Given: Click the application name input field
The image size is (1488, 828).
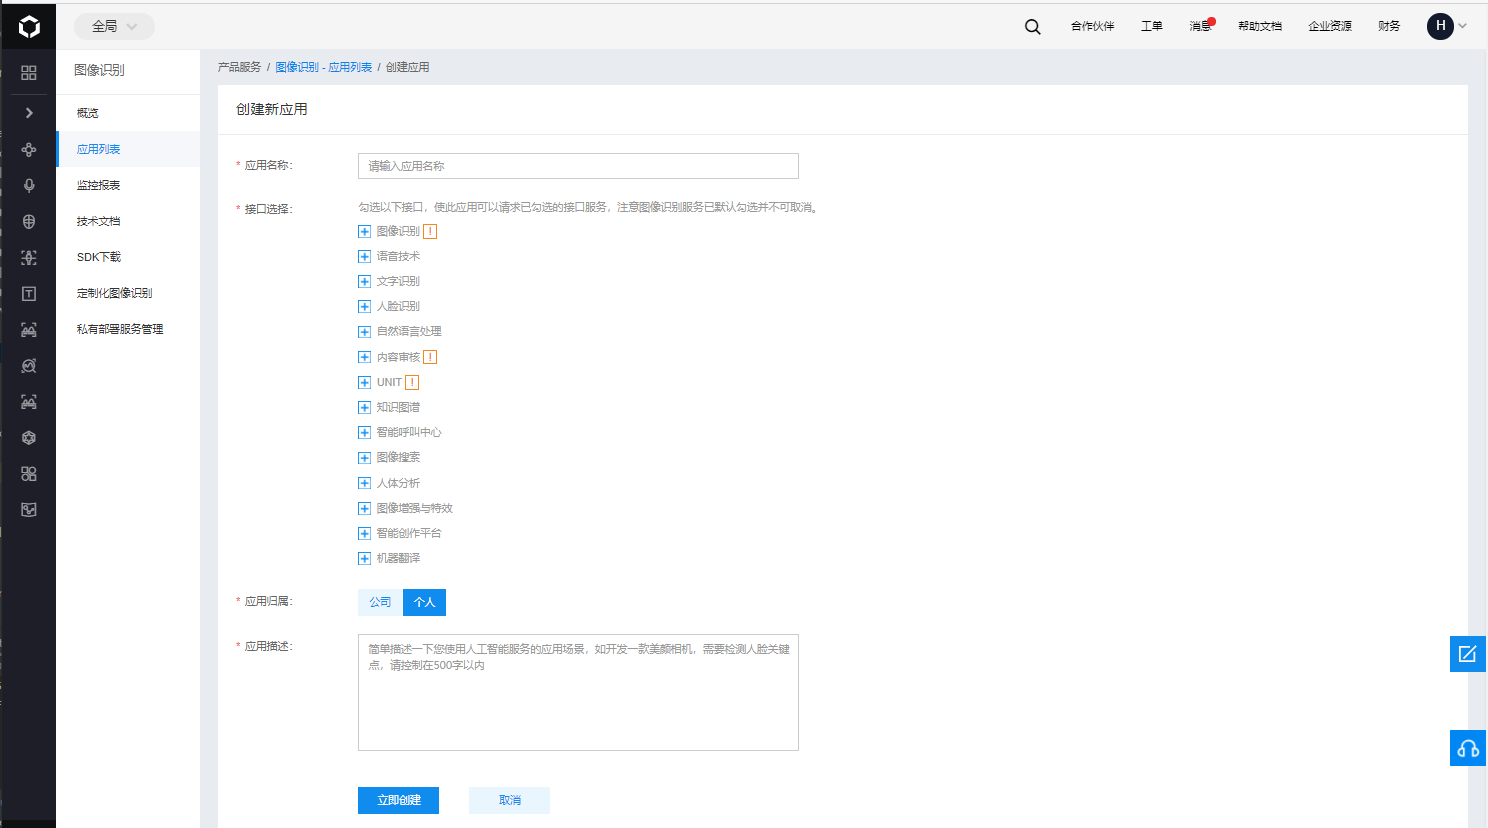Looking at the screenshot, I should [577, 166].
